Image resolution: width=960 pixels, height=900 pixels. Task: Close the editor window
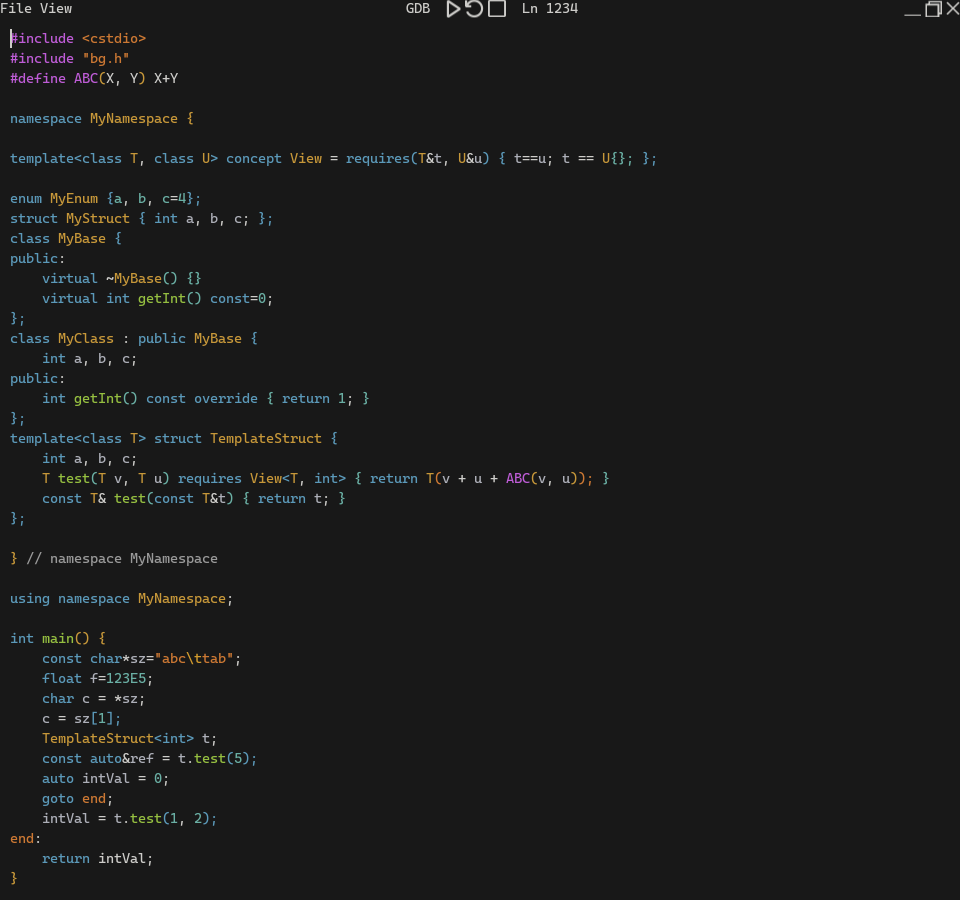pos(952,9)
